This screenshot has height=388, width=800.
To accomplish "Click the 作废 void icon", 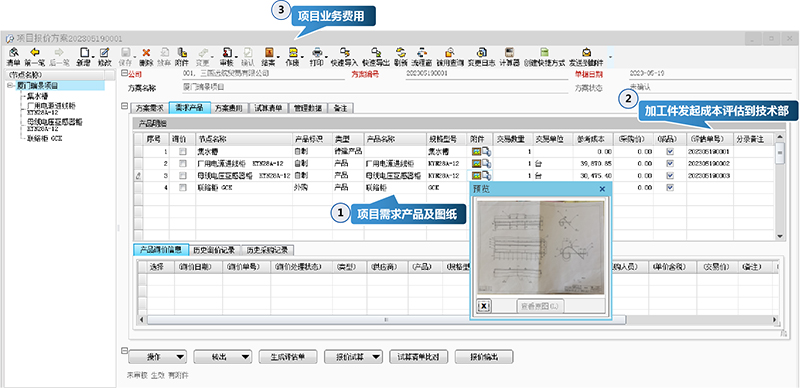I will [x=293, y=52].
